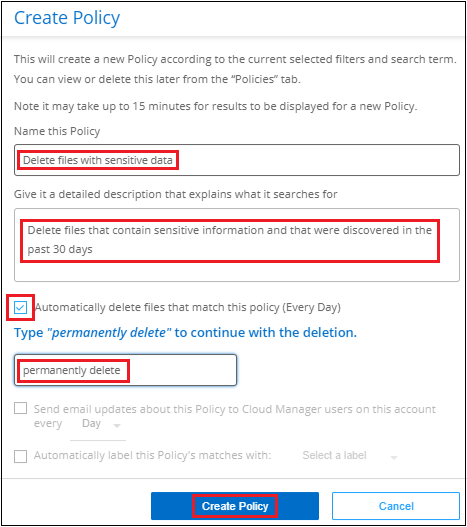Uncheck Automatically delete files checkbox
The height and width of the screenshot is (527, 467).
tap(21, 307)
